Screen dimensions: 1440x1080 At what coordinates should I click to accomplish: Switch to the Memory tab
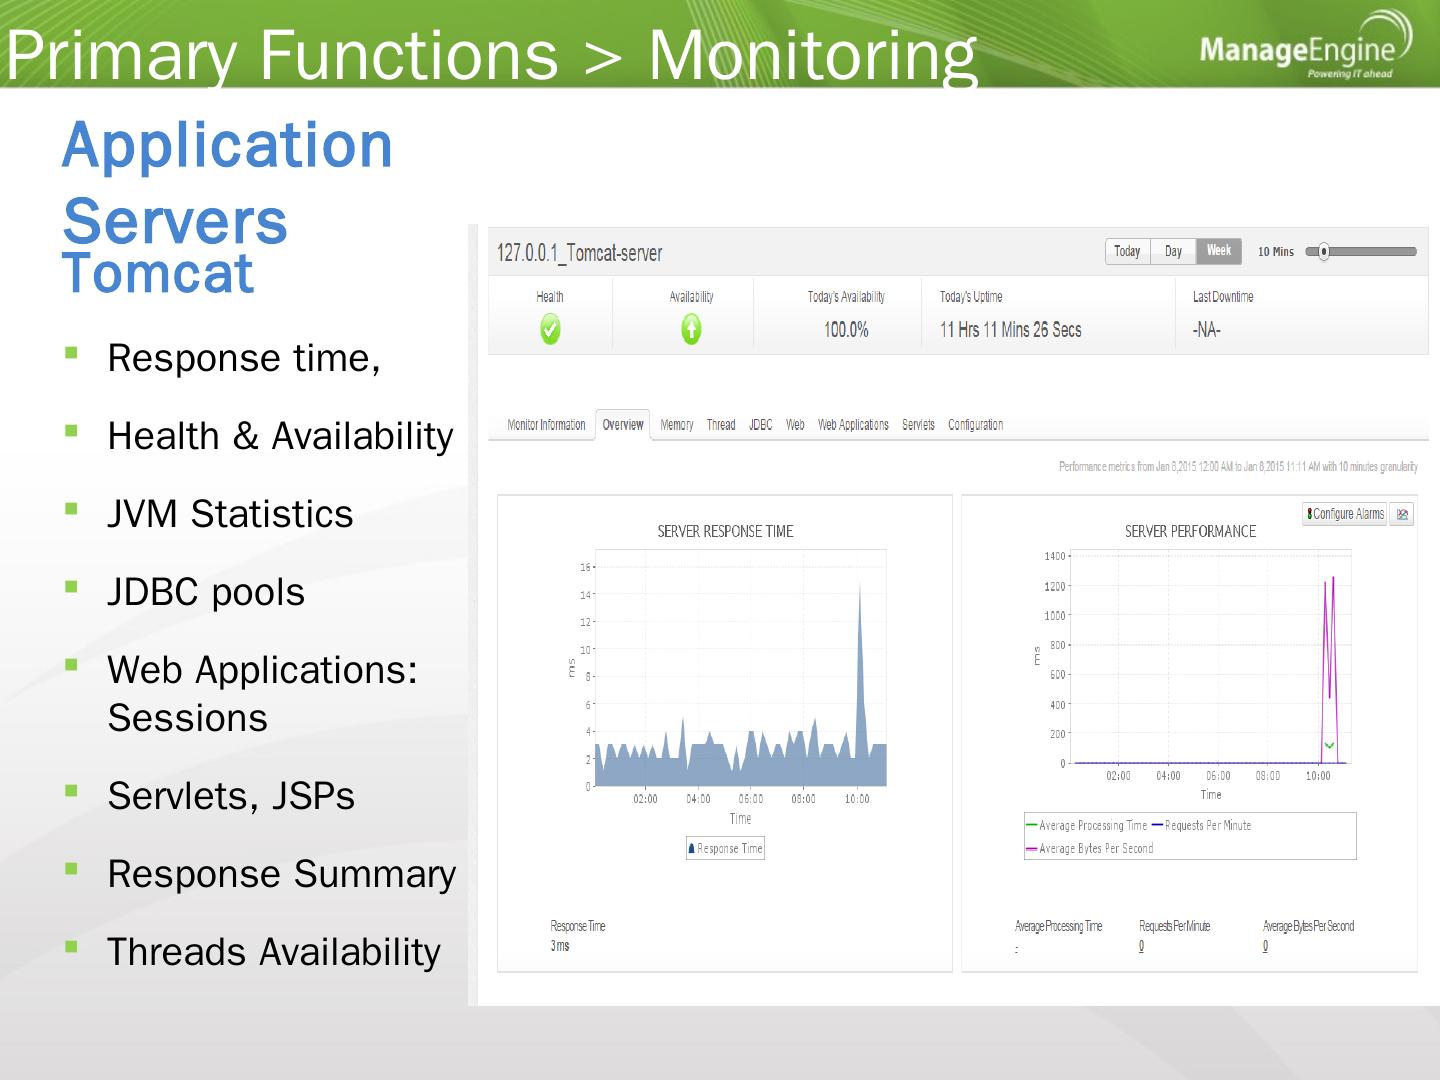pos(676,425)
